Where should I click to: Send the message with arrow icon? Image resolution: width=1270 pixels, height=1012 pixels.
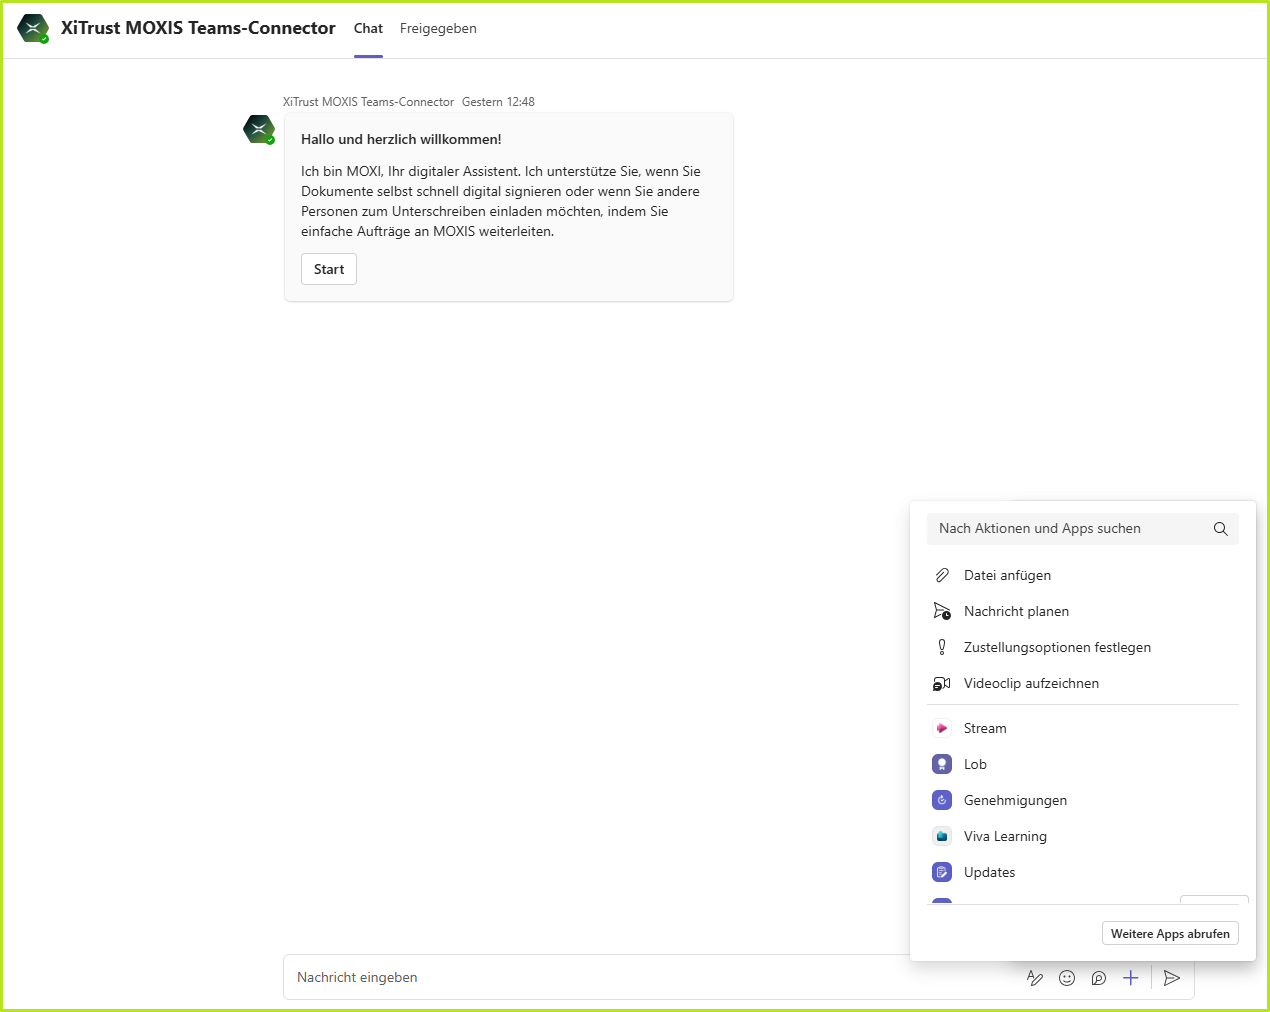pos(1172,978)
